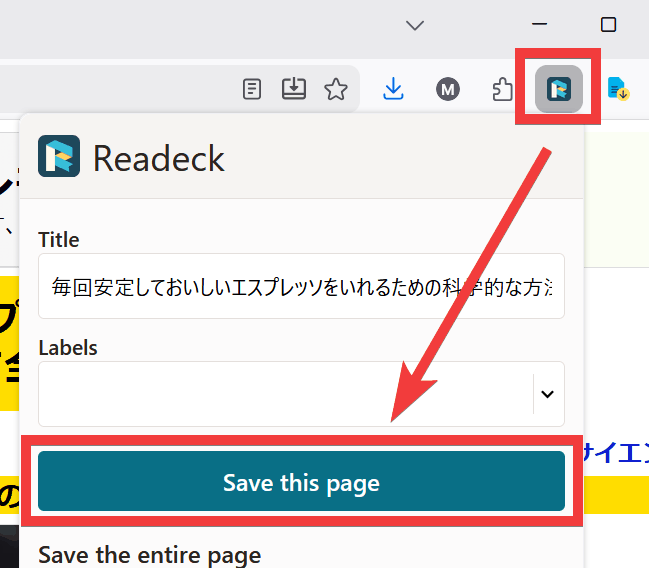
Task: Bookmark this page with the star icon
Action: [336, 89]
